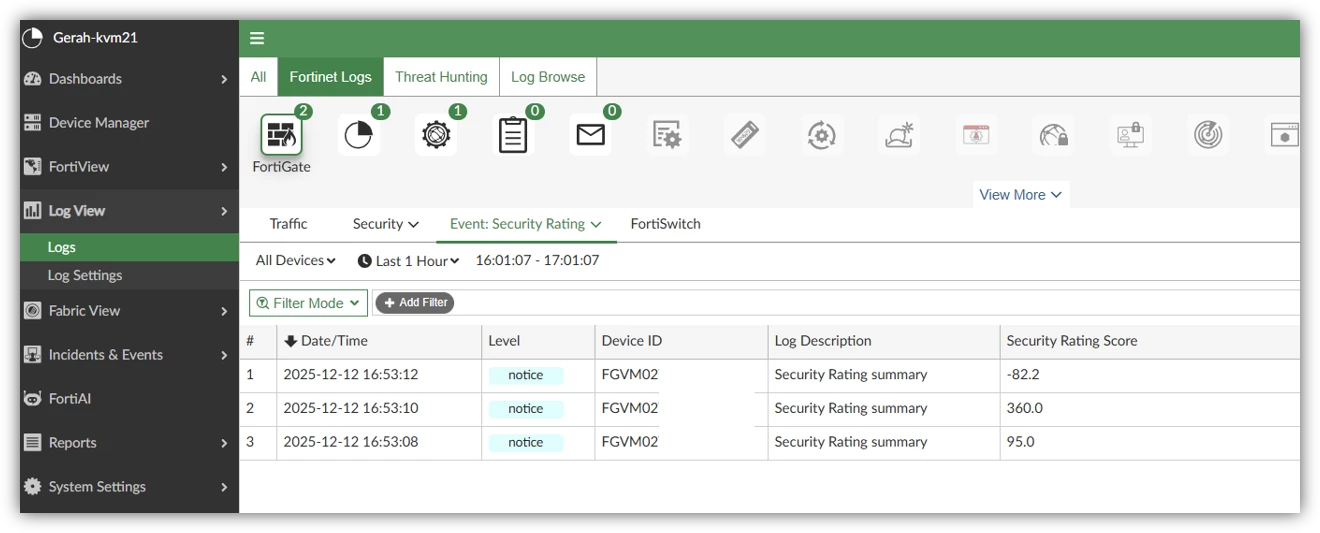This screenshot has height=533, width=1320.
Task: Select the log row dated 16:53:08
Action: 769,442
